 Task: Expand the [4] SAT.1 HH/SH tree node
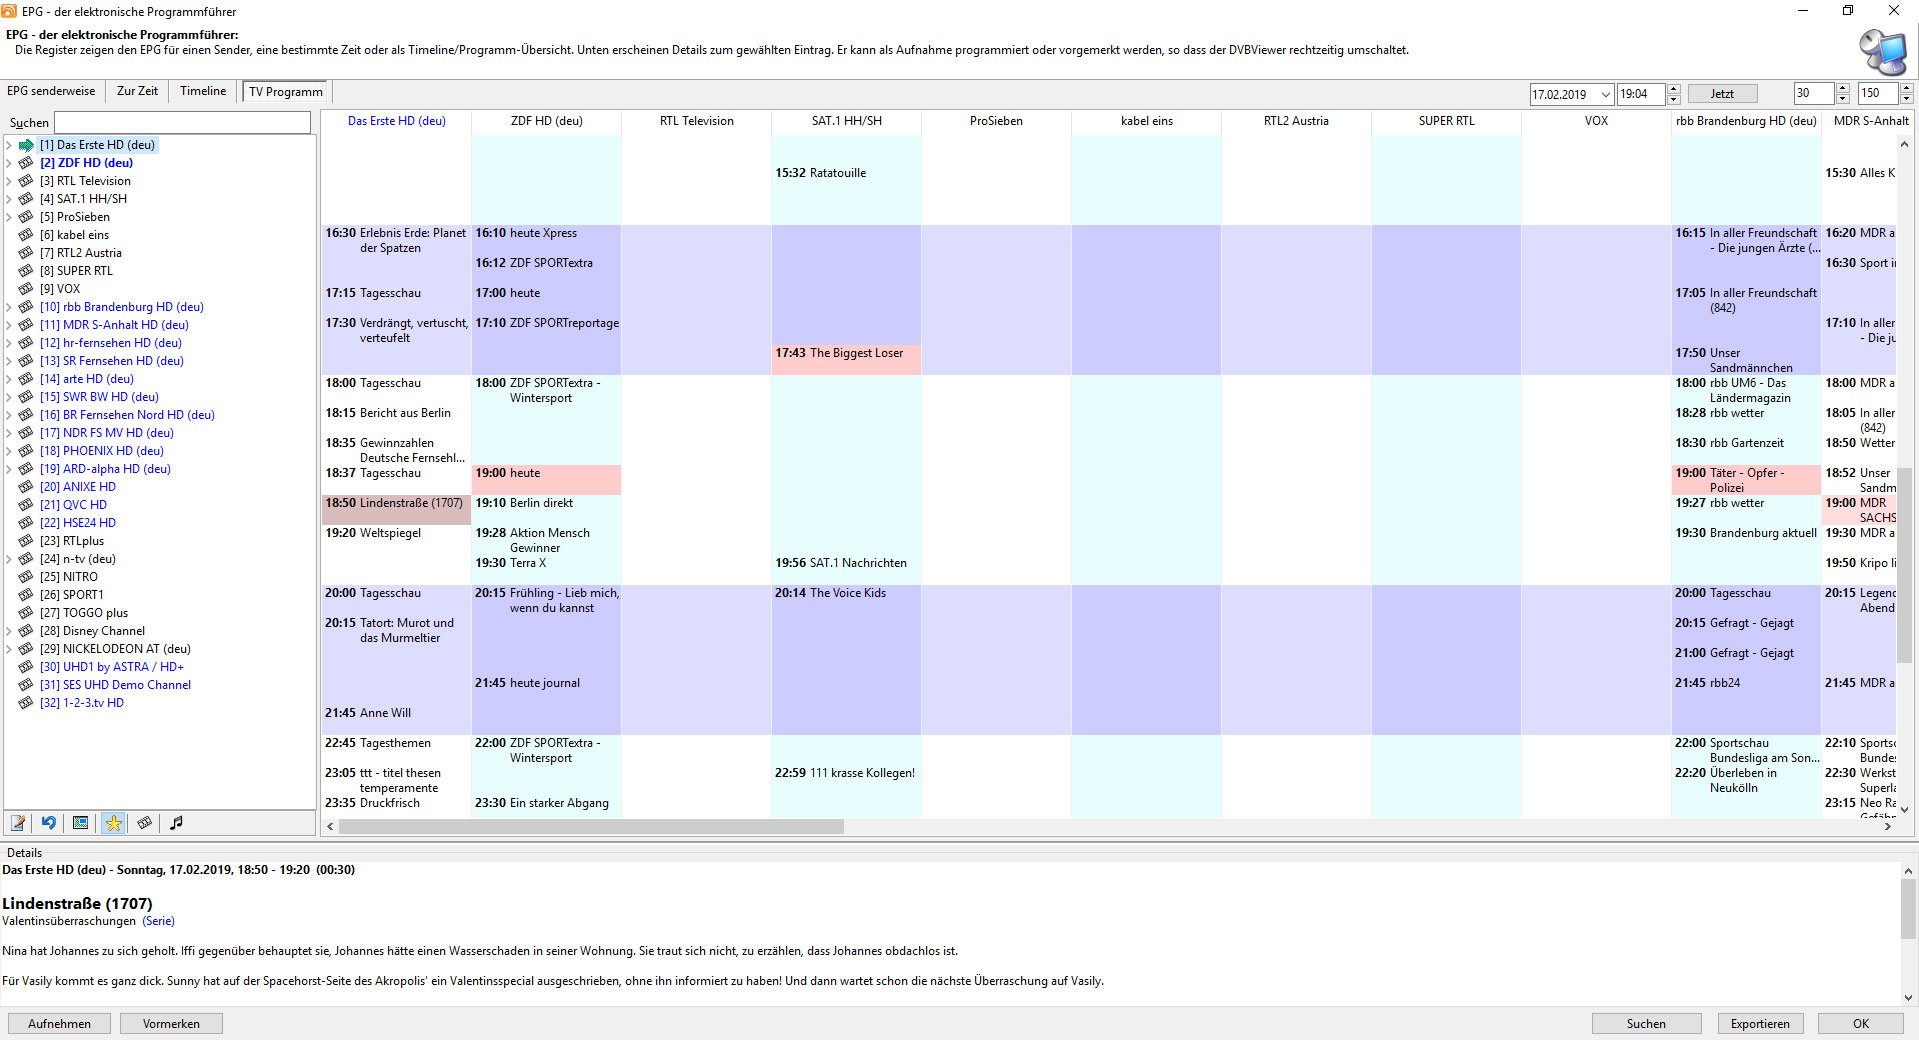click(x=9, y=199)
